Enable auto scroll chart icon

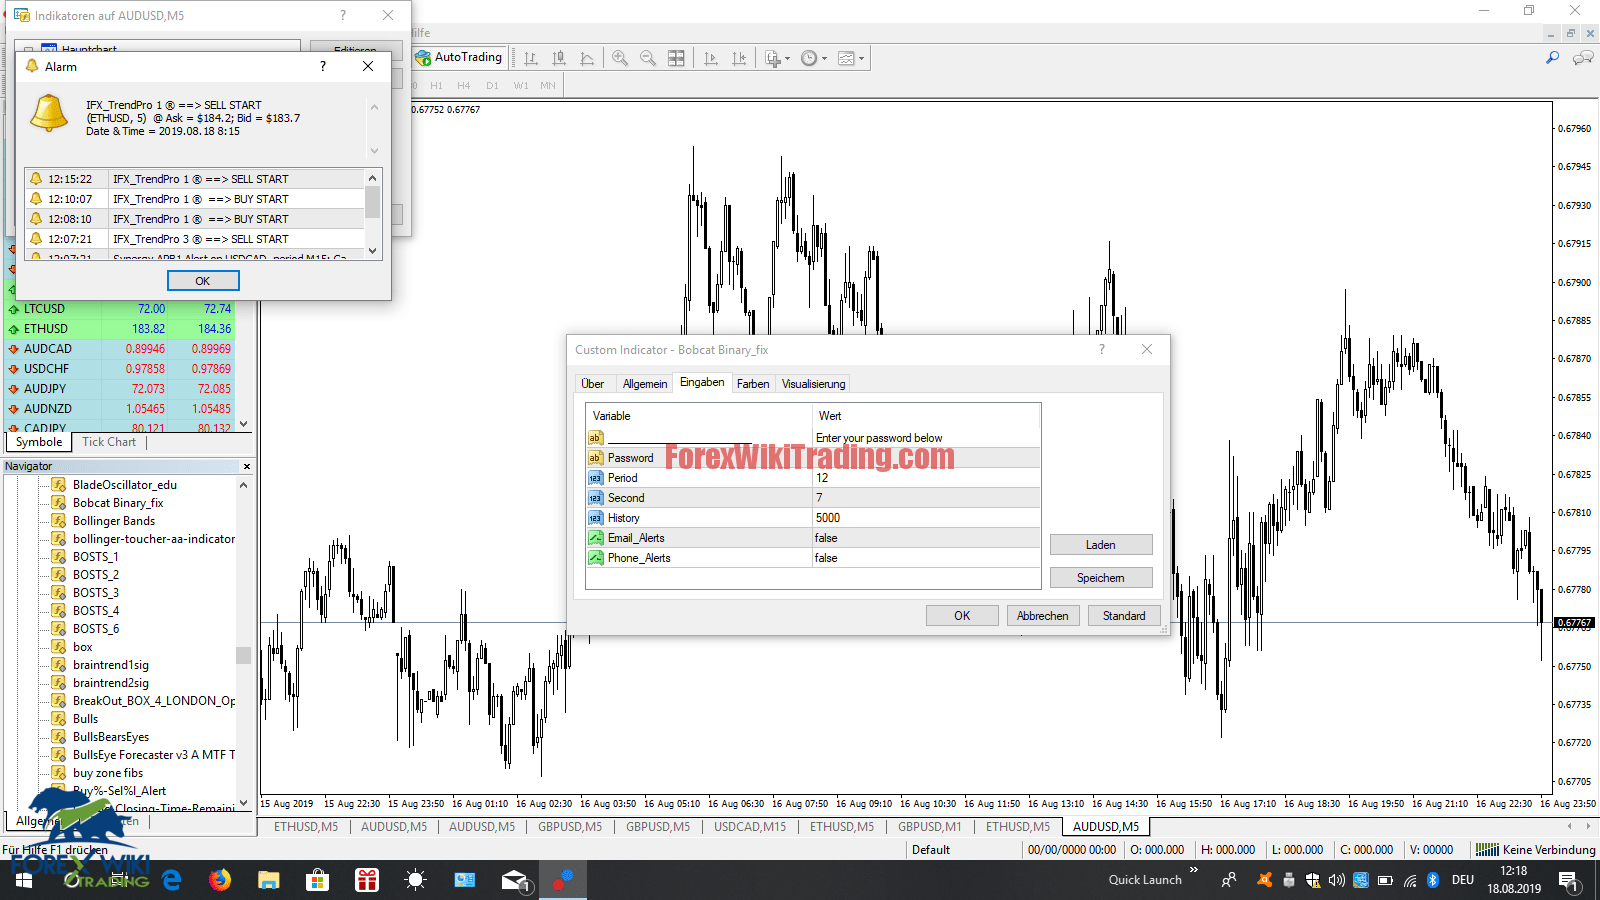pyautogui.click(x=711, y=58)
